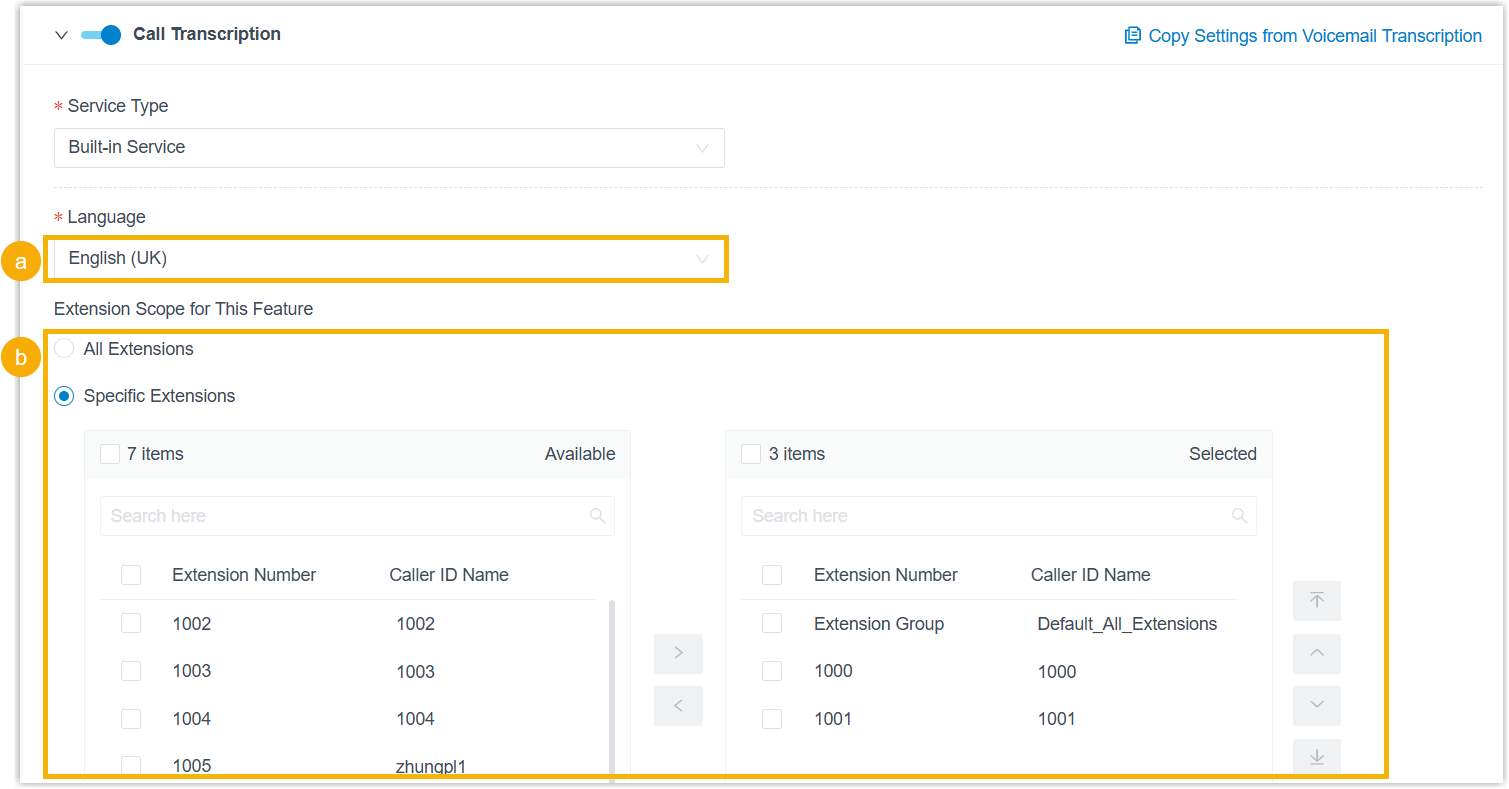
Task: Click the Available list vertical scrollbar
Action: coord(612,688)
